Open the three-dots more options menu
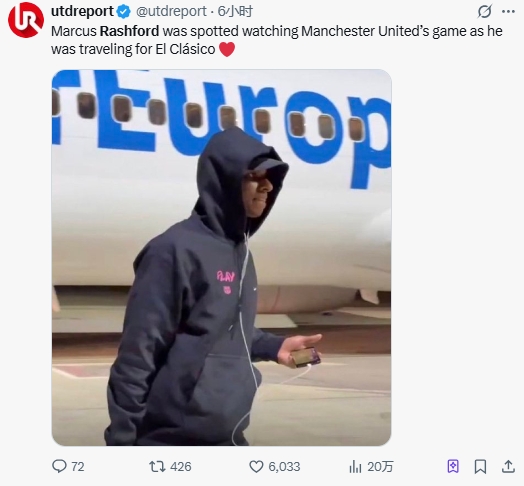 (508, 11)
